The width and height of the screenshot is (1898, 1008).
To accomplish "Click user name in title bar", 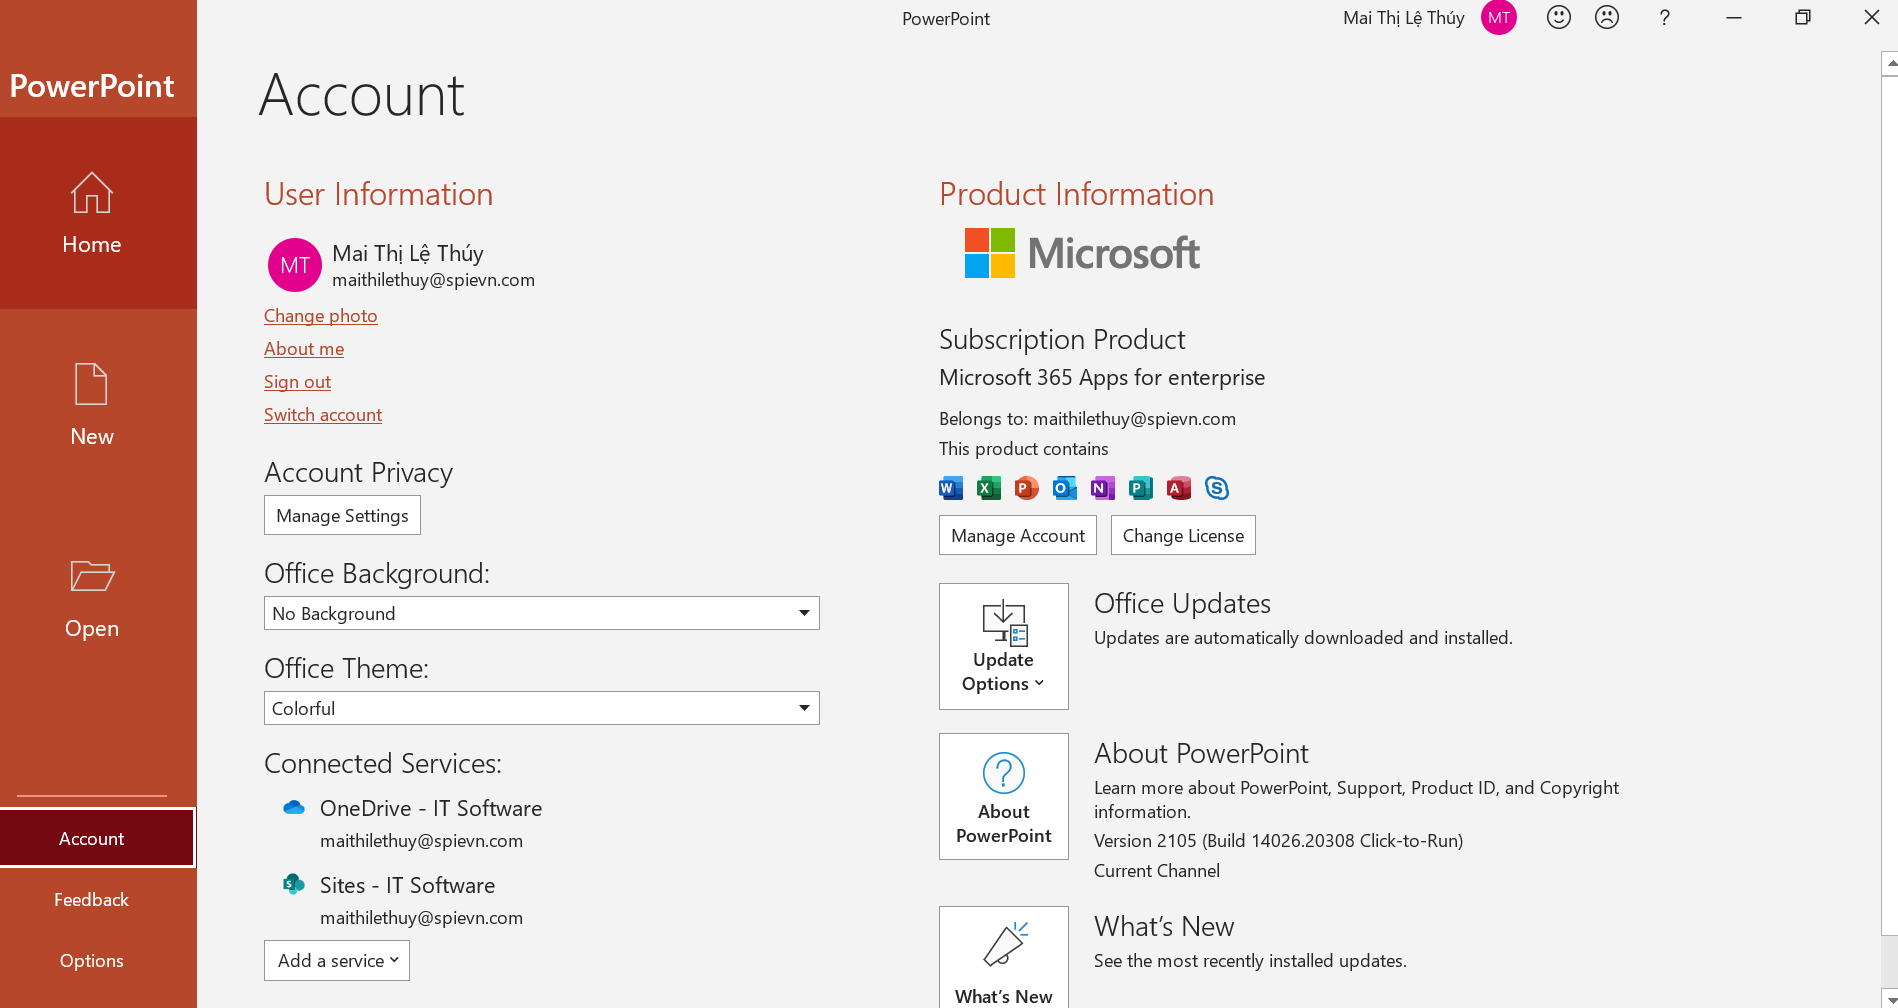I will pos(1404,17).
